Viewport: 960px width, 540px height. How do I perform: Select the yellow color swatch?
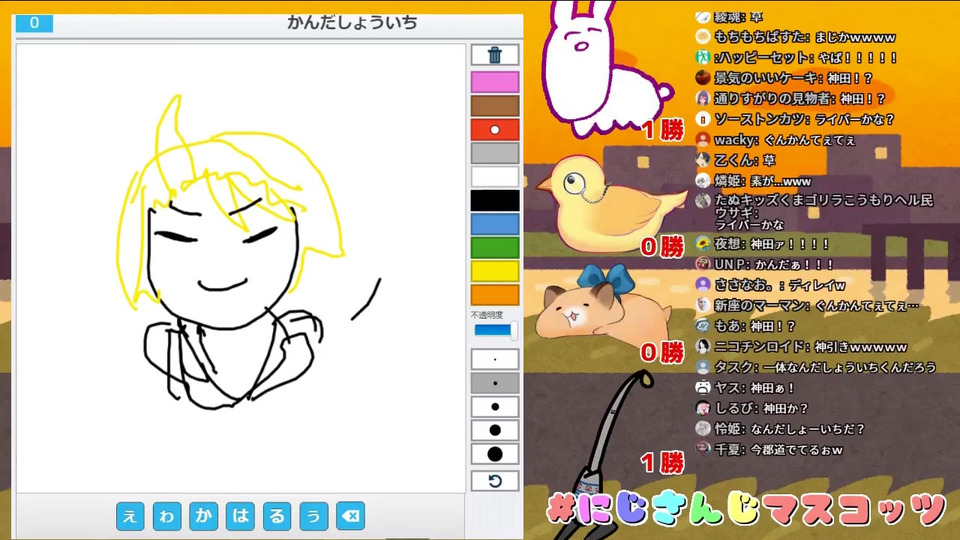click(x=495, y=271)
